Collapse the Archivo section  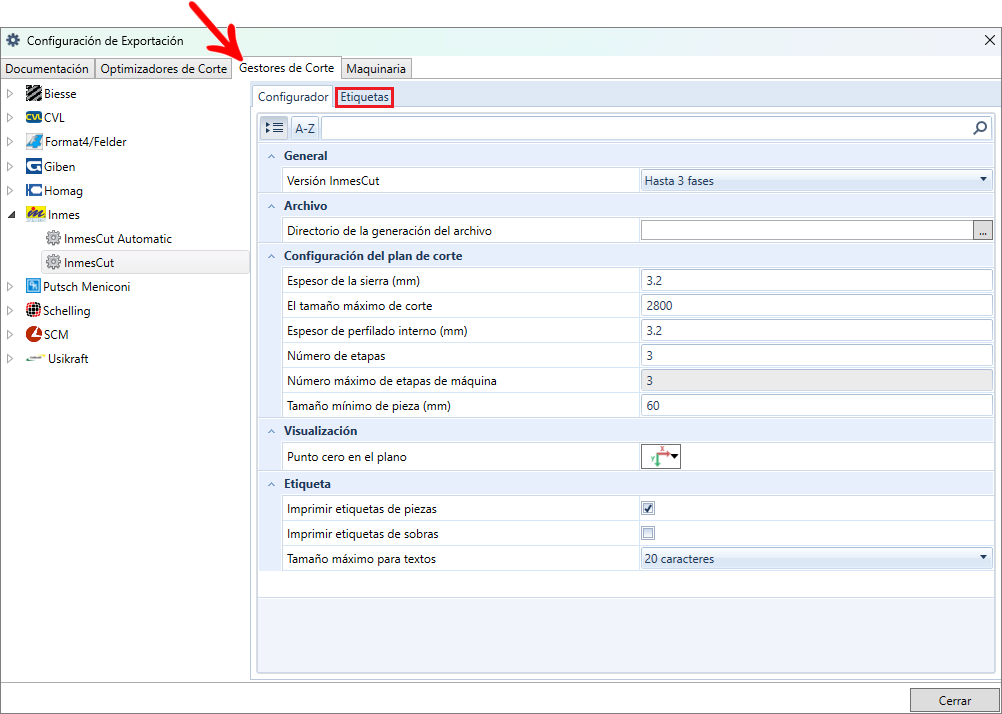(x=271, y=206)
